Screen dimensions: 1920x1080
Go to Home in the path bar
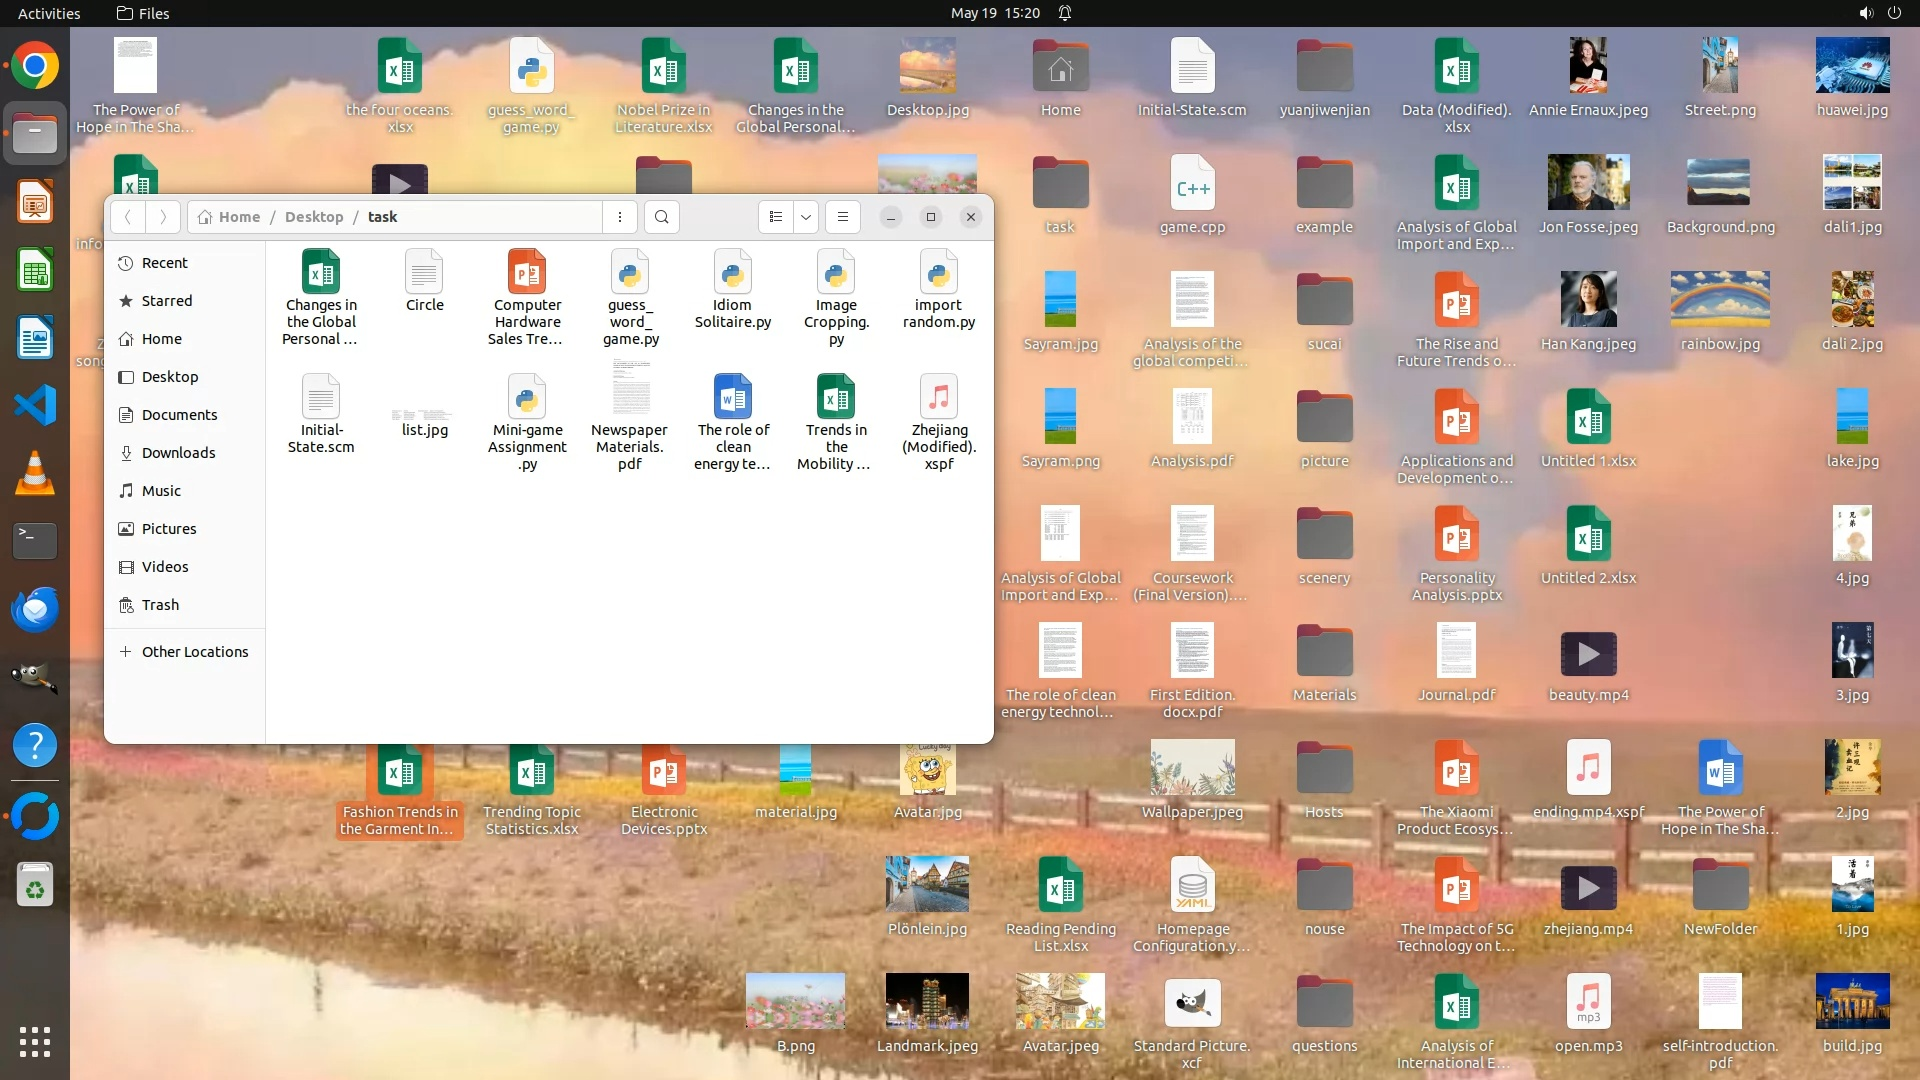(238, 217)
